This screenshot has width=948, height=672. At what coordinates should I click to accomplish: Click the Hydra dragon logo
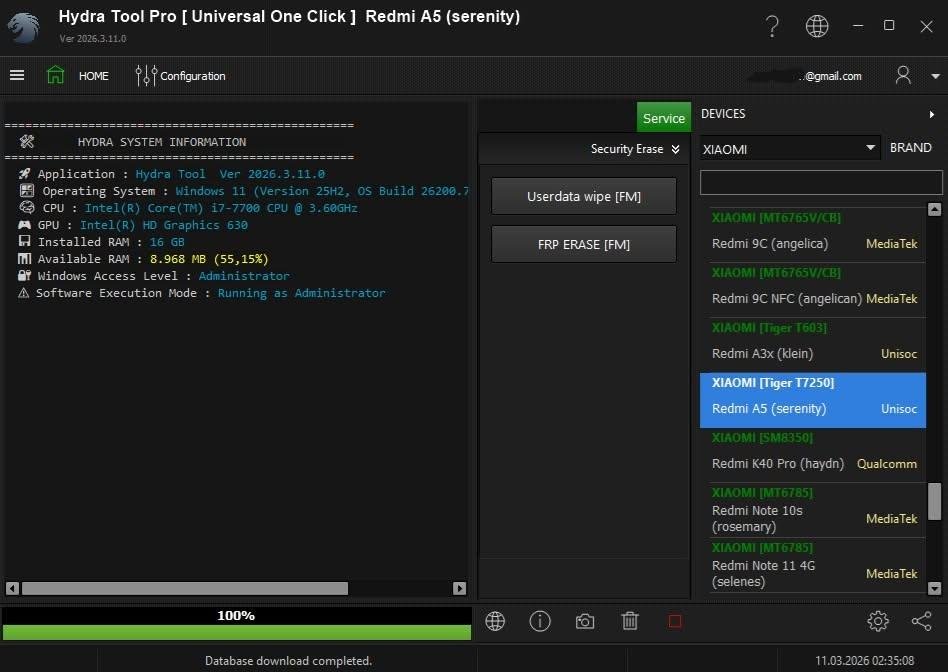pos(24,27)
